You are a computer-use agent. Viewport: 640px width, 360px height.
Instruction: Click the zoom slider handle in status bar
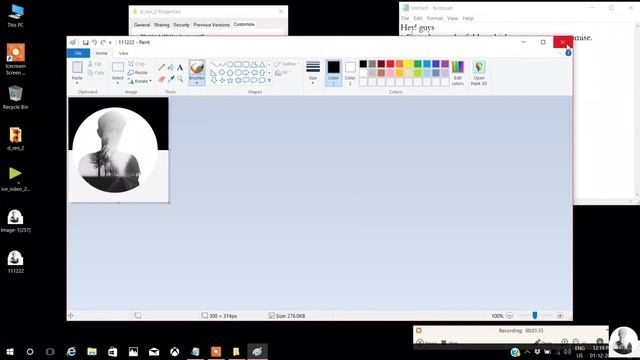click(x=535, y=315)
